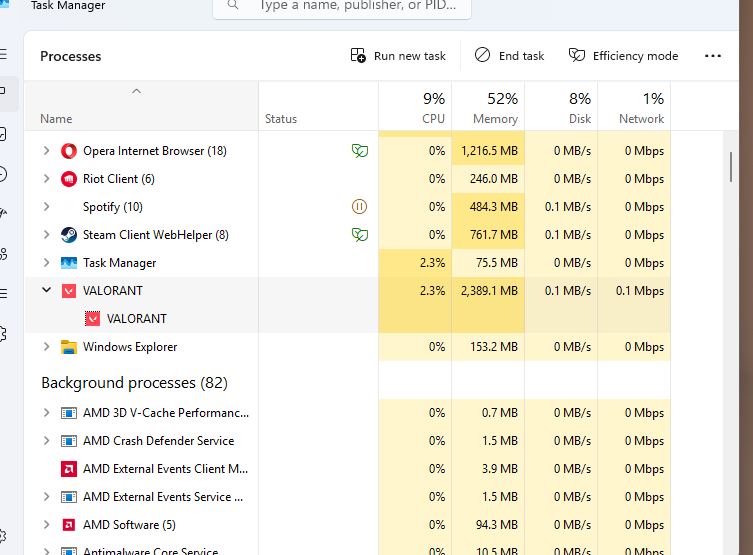Click the vertical scrollbar thumb
Image resolution: width=753 pixels, height=555 pixels.
pyautogui.click(x=731, y=180)
